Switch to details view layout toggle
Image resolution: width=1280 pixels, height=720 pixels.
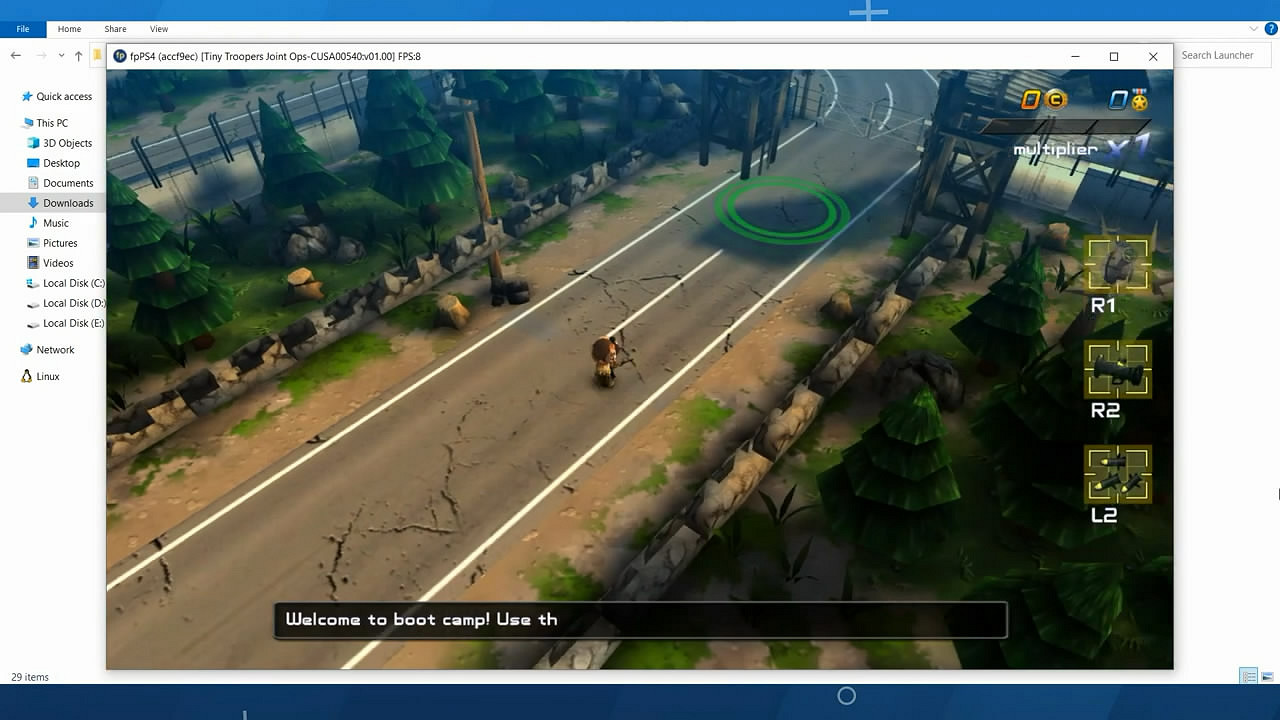[1249, 677]
